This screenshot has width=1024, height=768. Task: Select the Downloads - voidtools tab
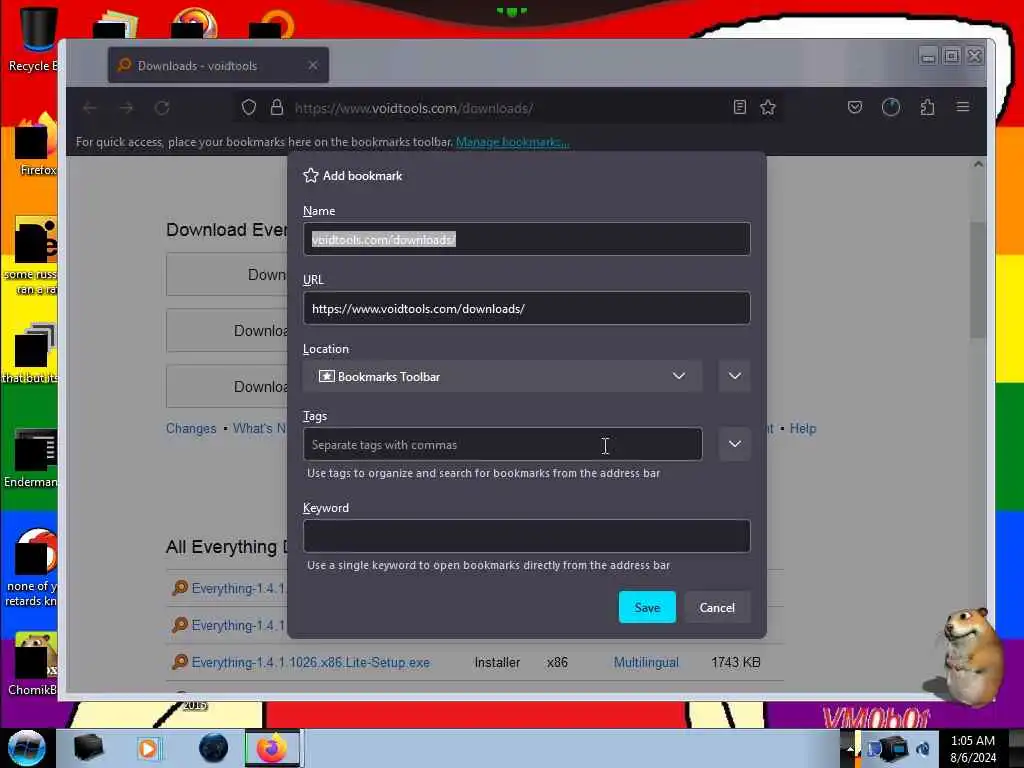point(218,65)
